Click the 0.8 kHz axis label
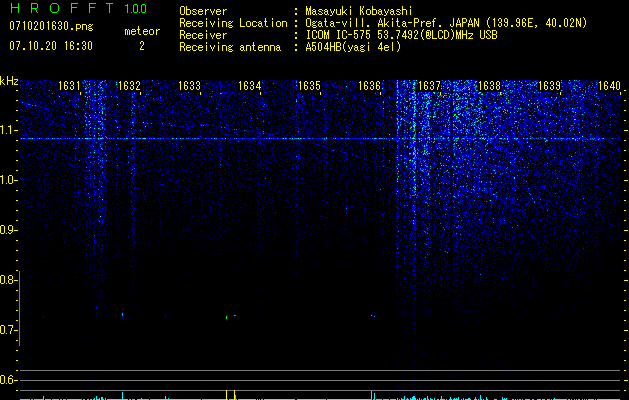 [8, 280]
